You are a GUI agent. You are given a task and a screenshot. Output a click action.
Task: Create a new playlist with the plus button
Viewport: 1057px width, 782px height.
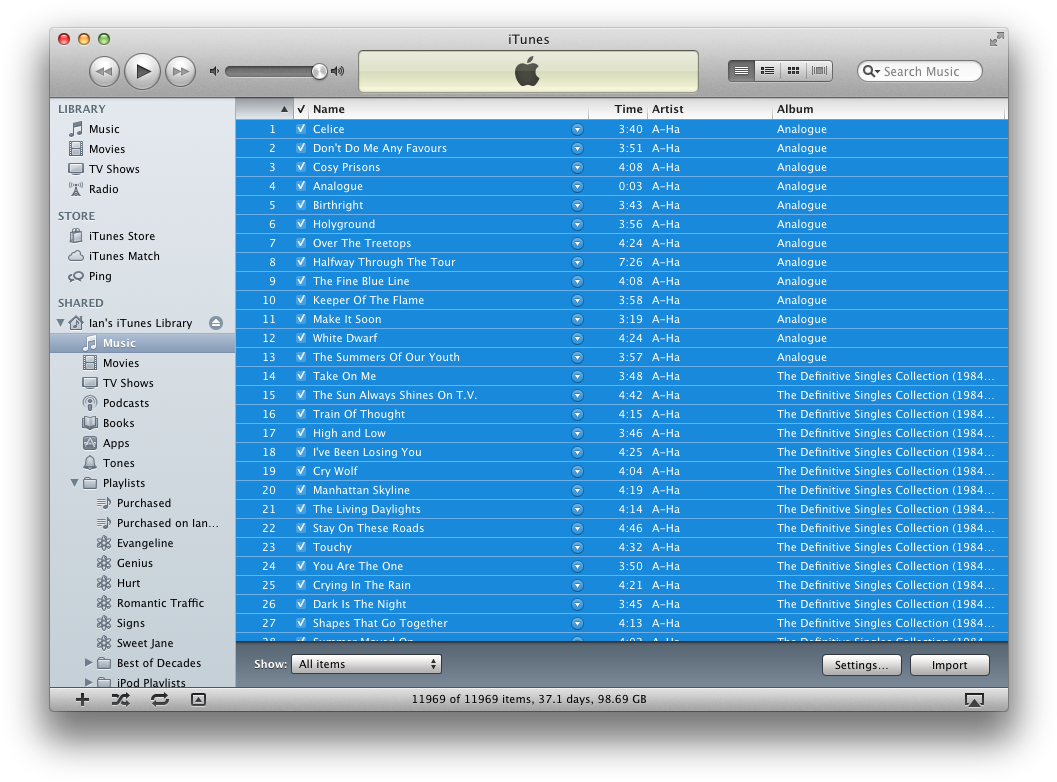pos(82,699)
